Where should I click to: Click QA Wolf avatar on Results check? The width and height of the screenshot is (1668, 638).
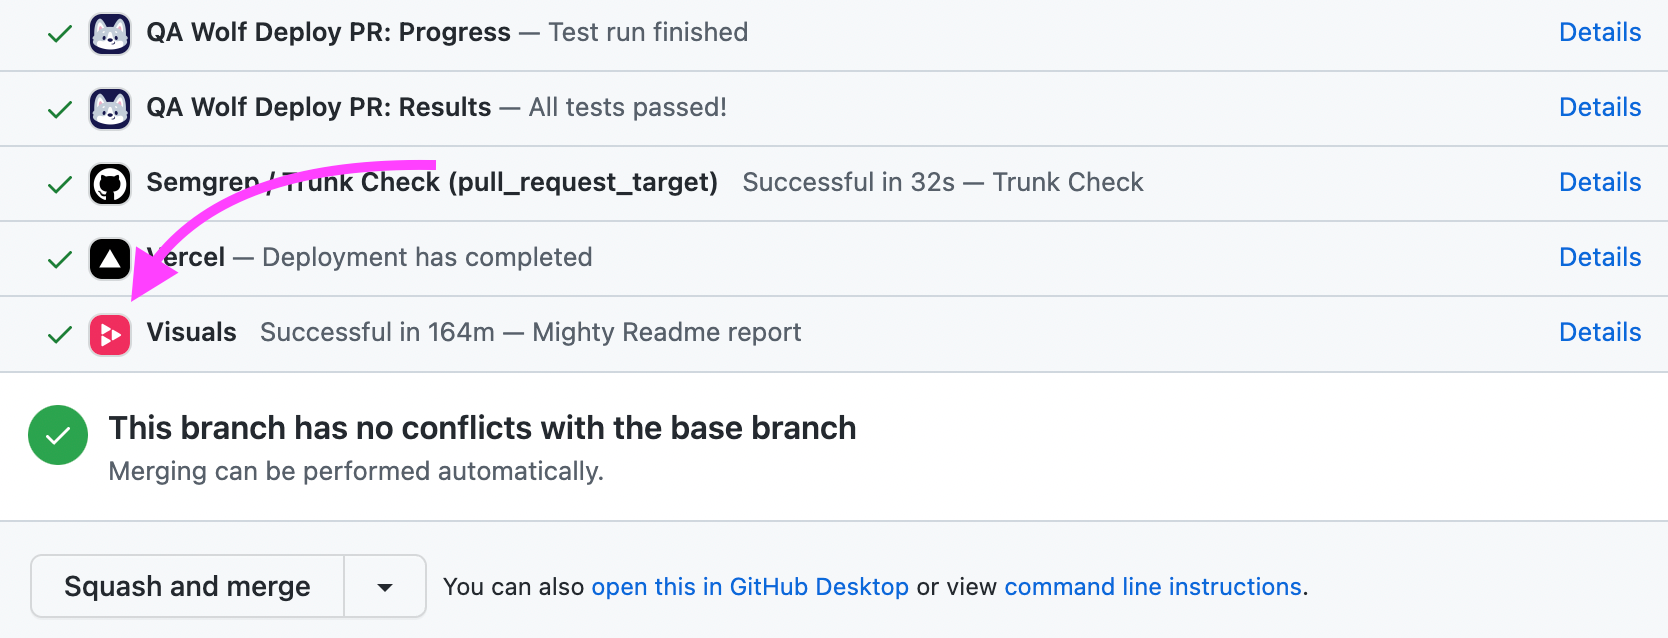(x=110, y=109)
